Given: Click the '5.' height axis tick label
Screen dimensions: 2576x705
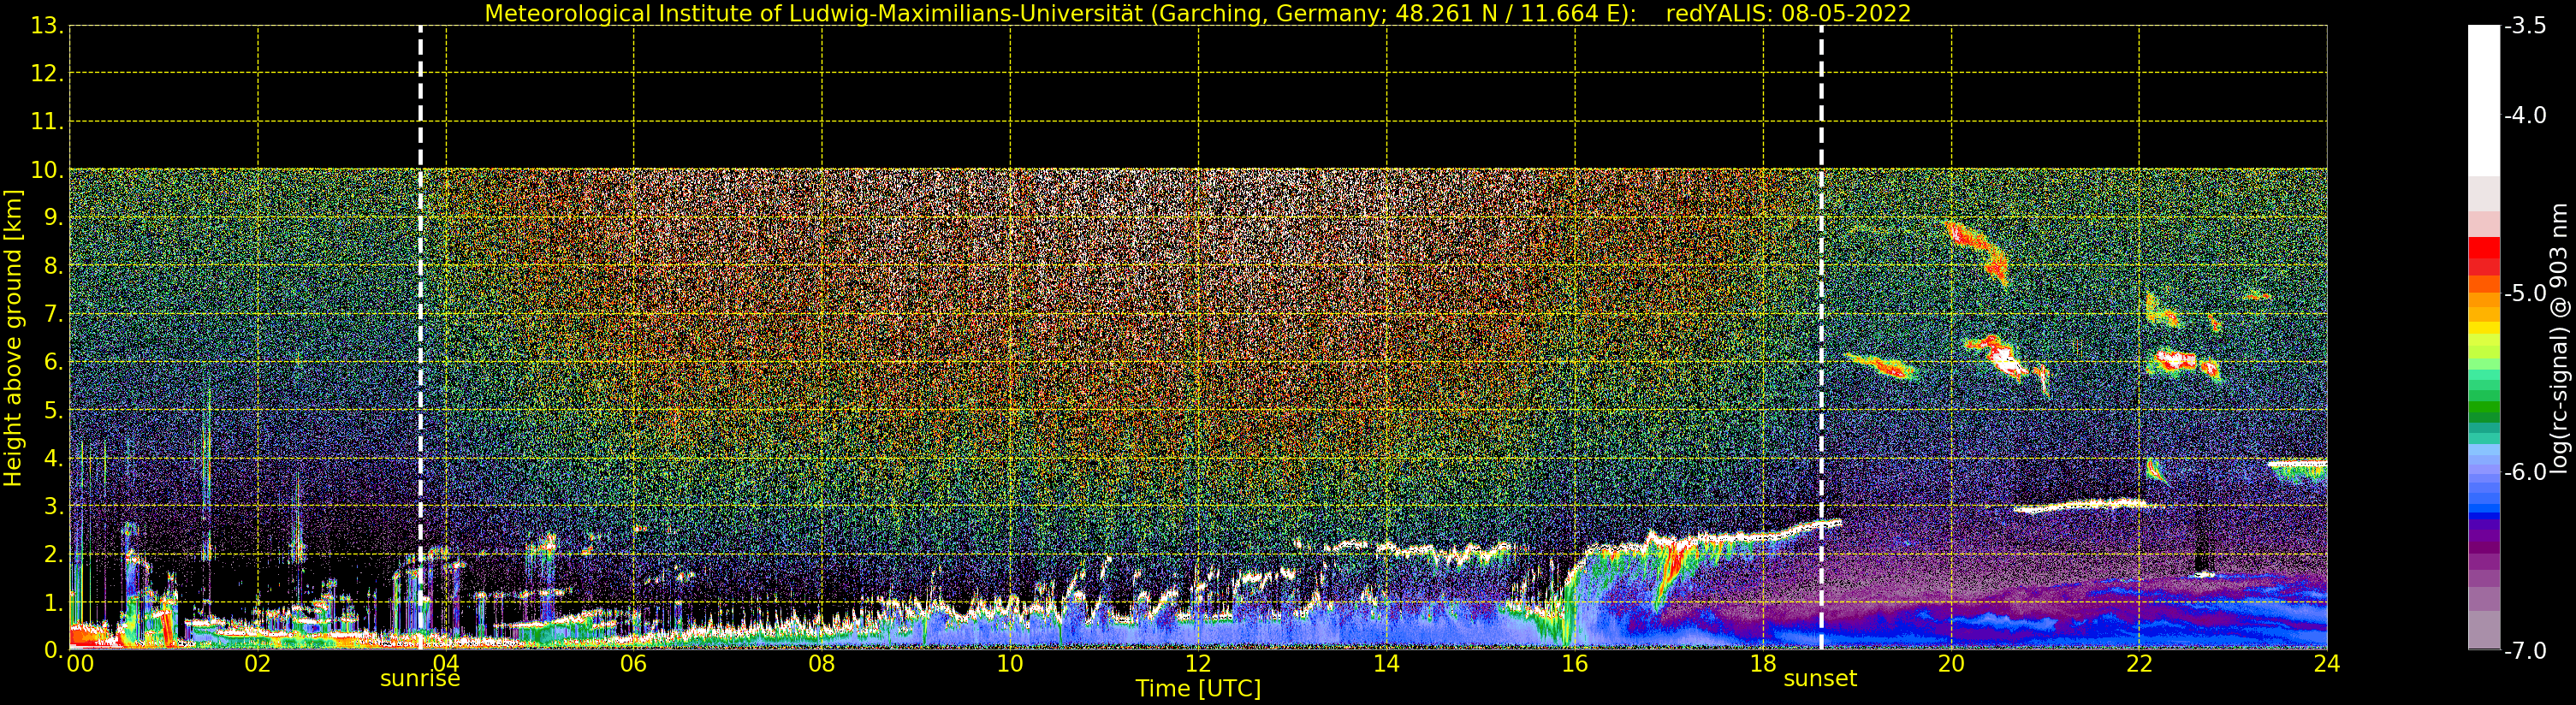Looking at the screenshot, I should [x=52, y=410].
